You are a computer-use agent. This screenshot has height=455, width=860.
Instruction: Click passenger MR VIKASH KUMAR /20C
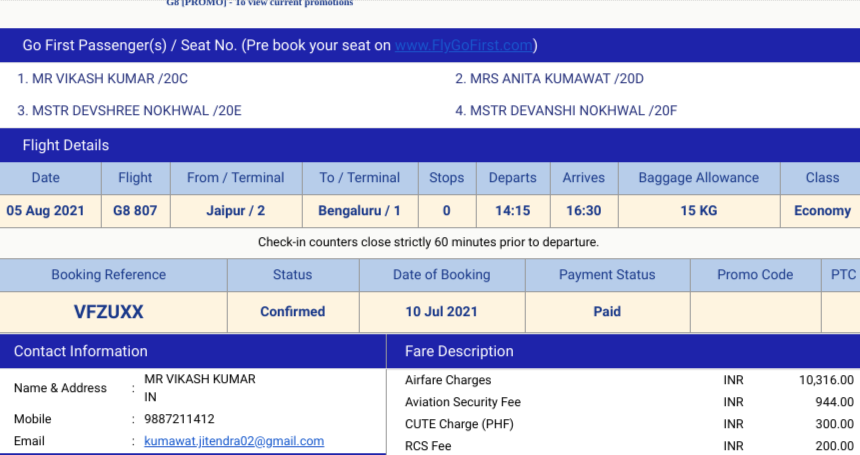click(x=103, y=79)
